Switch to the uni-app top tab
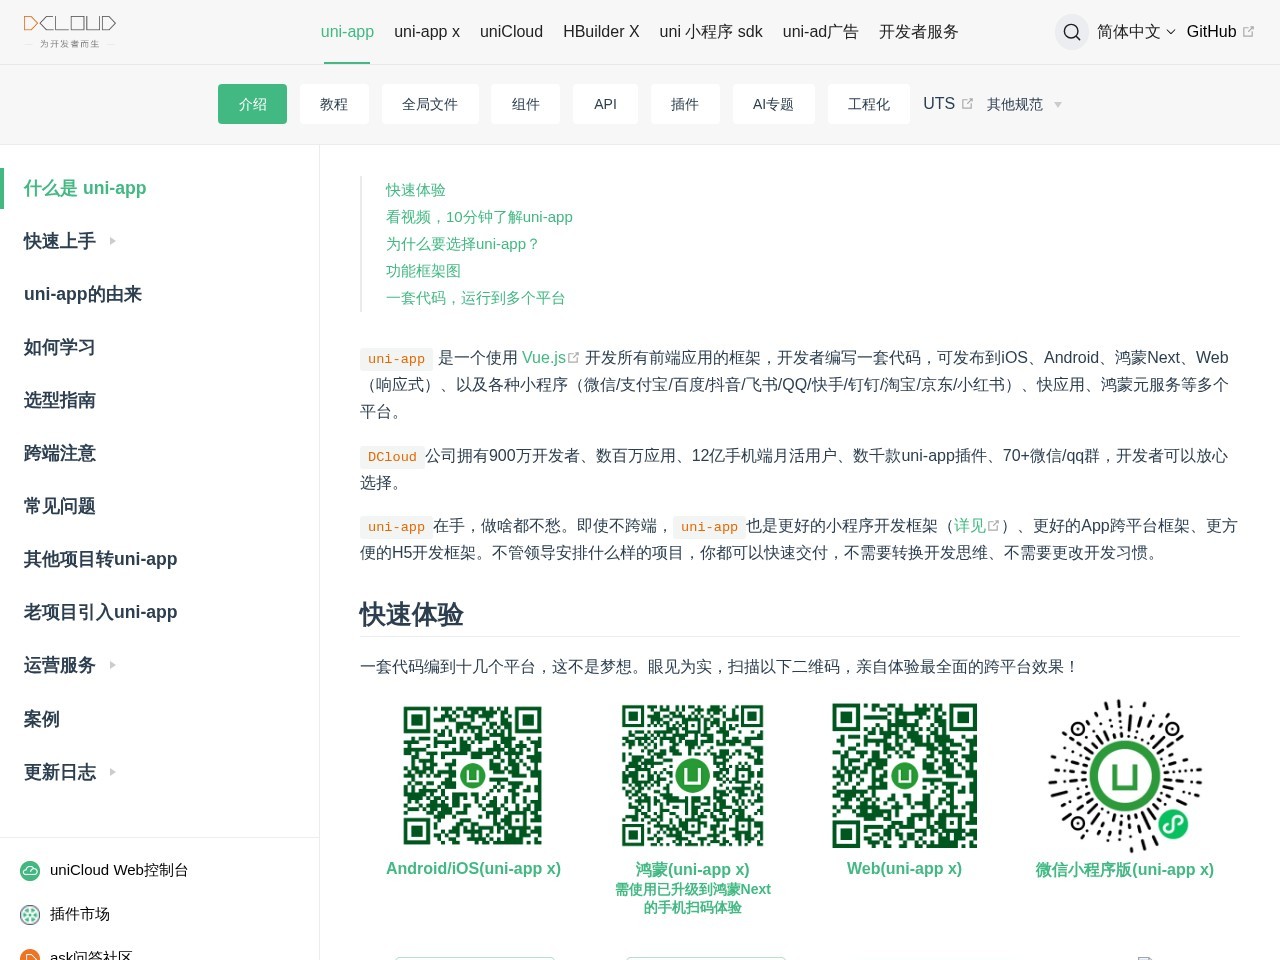This screenshot has height=960, width=1280. 347,32
